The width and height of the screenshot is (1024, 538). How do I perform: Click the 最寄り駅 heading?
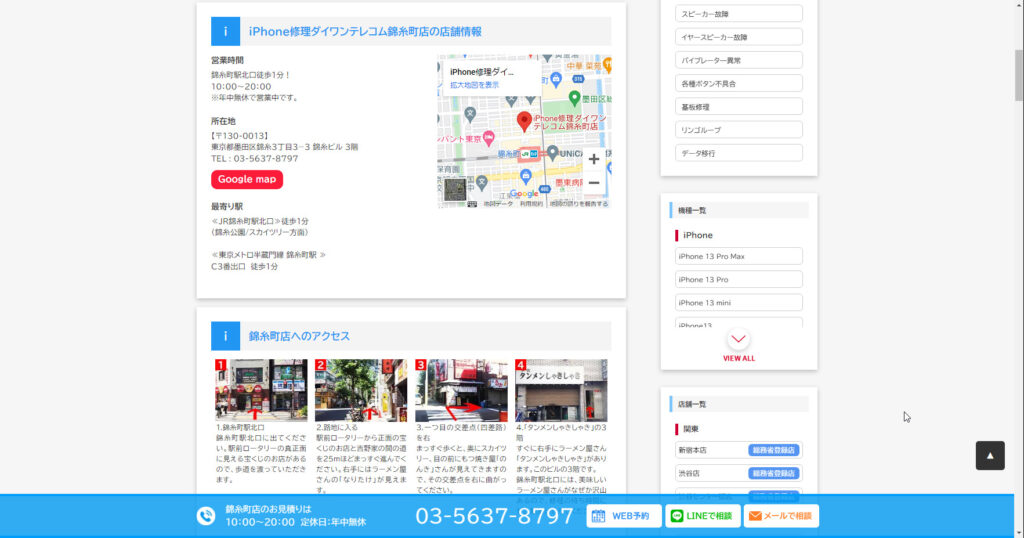point(227,206)
